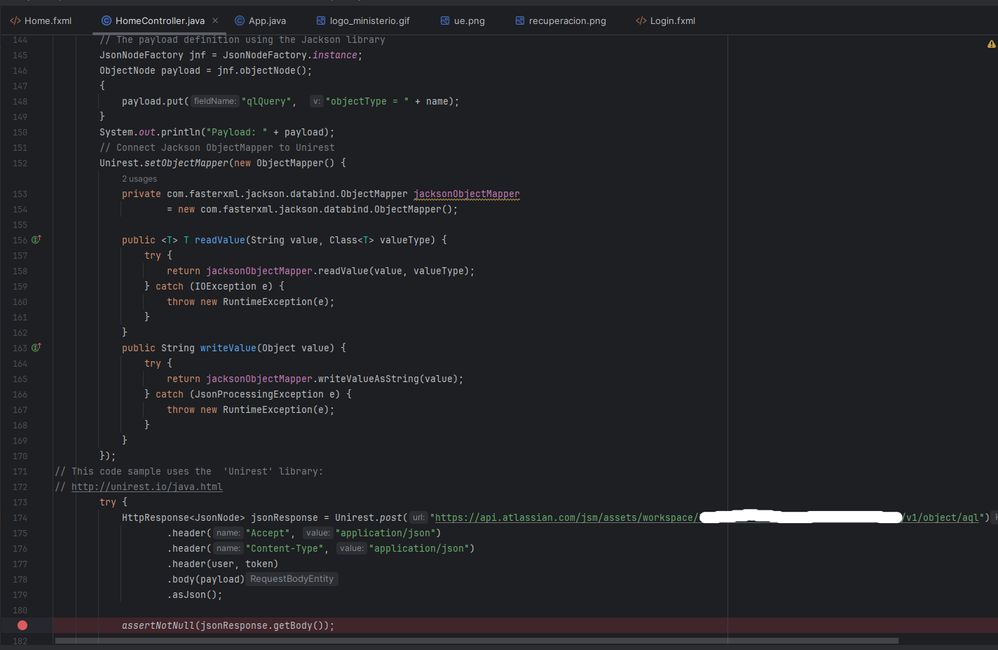Click the JsonProcessingException catch clause

click(253, 394)
